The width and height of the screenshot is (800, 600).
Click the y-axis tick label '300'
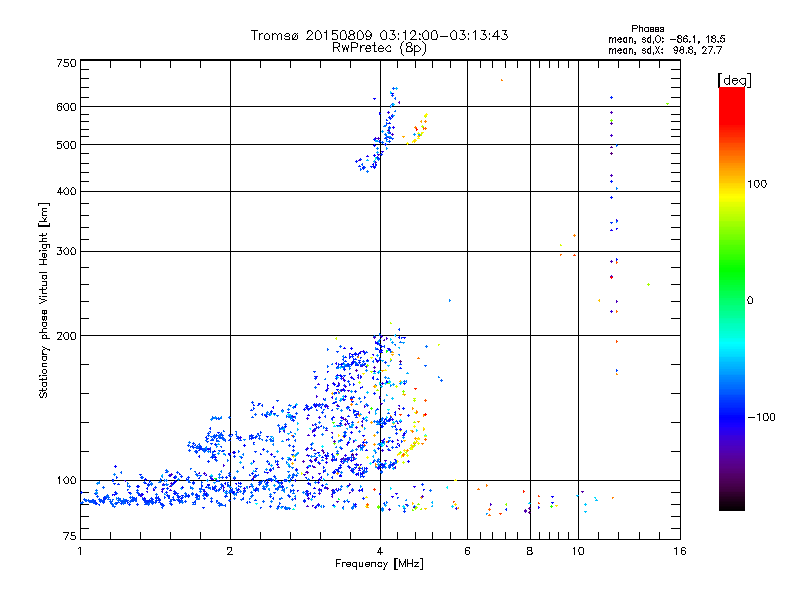click(67, 252)
